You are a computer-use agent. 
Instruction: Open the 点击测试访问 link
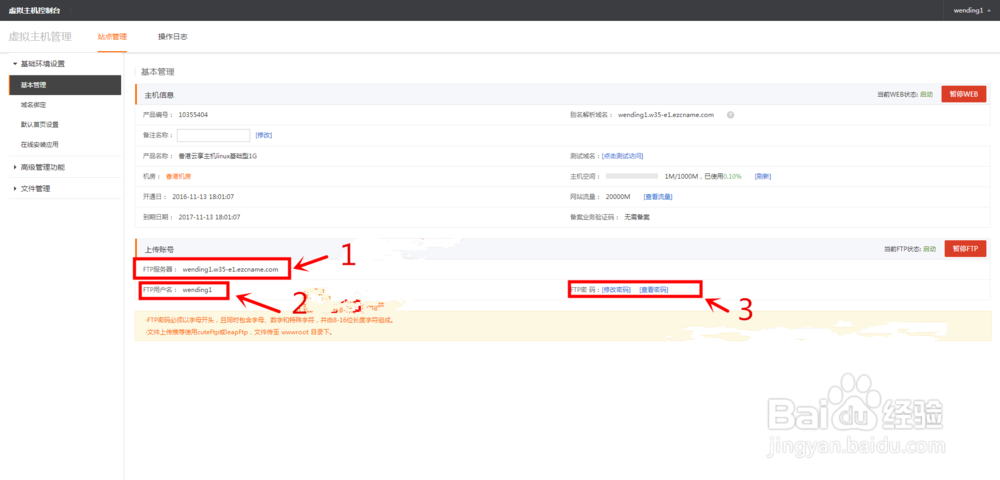(622, 156)
